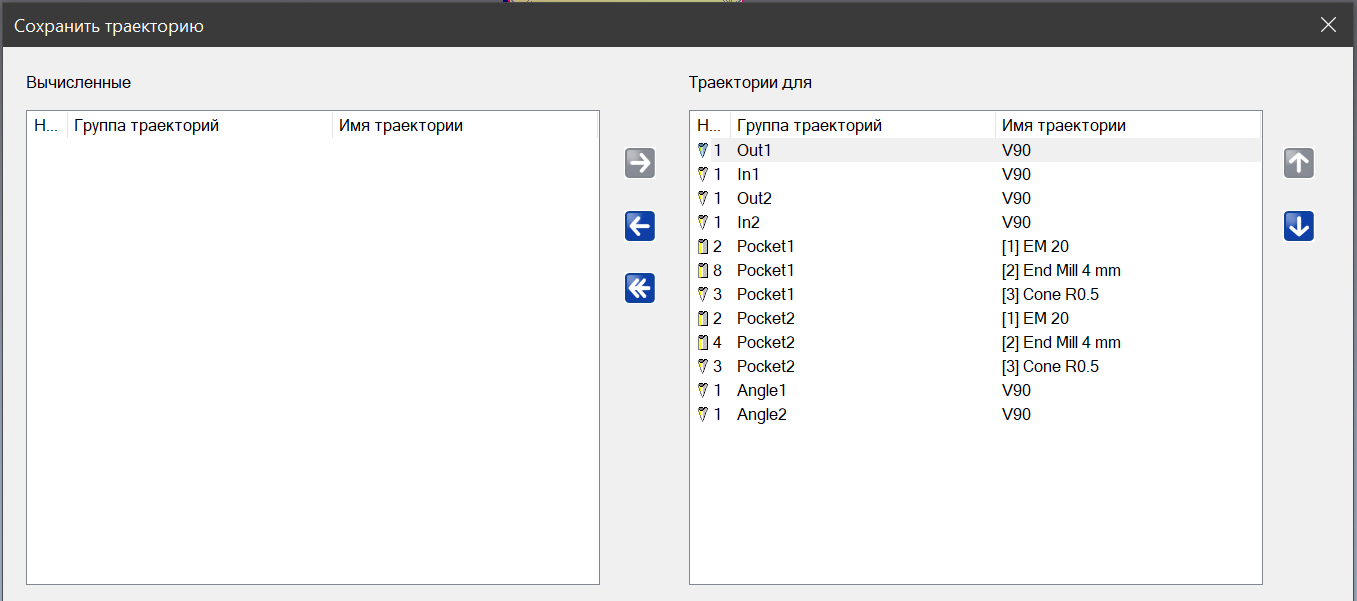
Task: Click the double left arrow button
Action: pyautogui.click(x=640, y=288)
